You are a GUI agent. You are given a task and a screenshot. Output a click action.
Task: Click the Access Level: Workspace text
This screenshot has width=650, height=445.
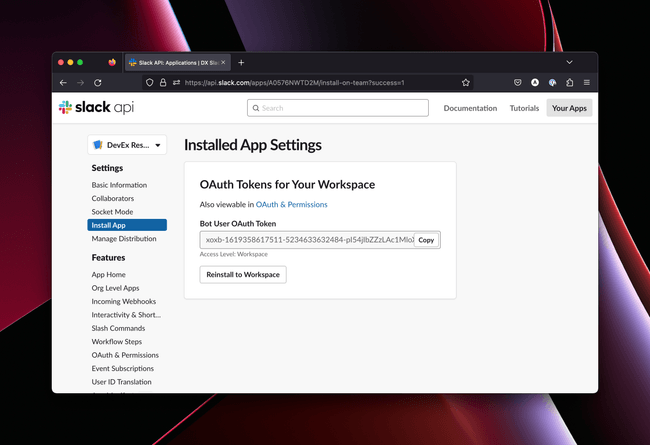pyautogui.click(x=234, y=254)
